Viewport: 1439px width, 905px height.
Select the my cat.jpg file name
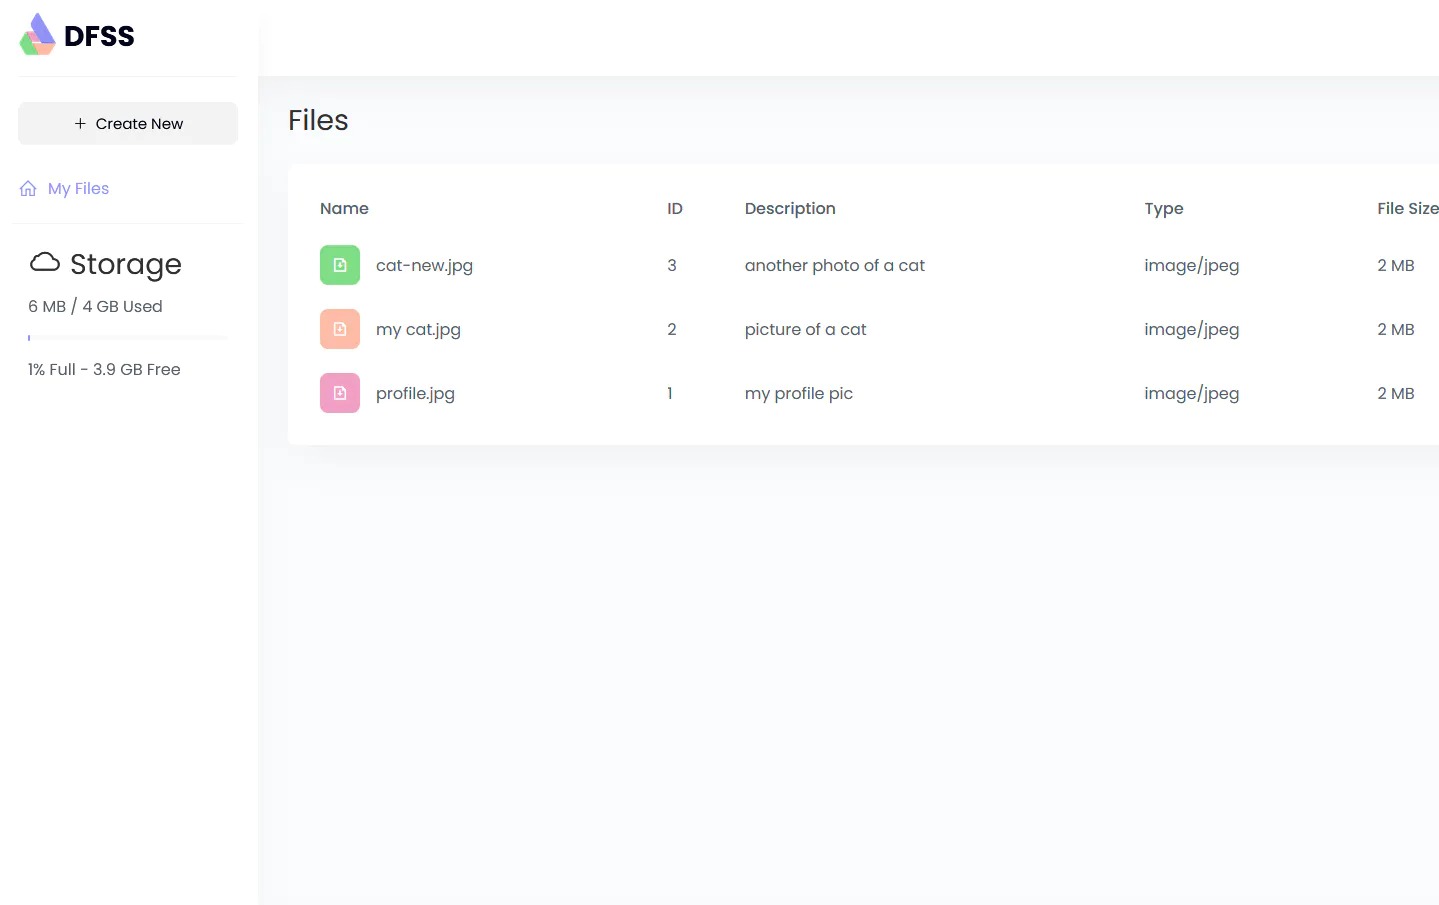(418, 329)
